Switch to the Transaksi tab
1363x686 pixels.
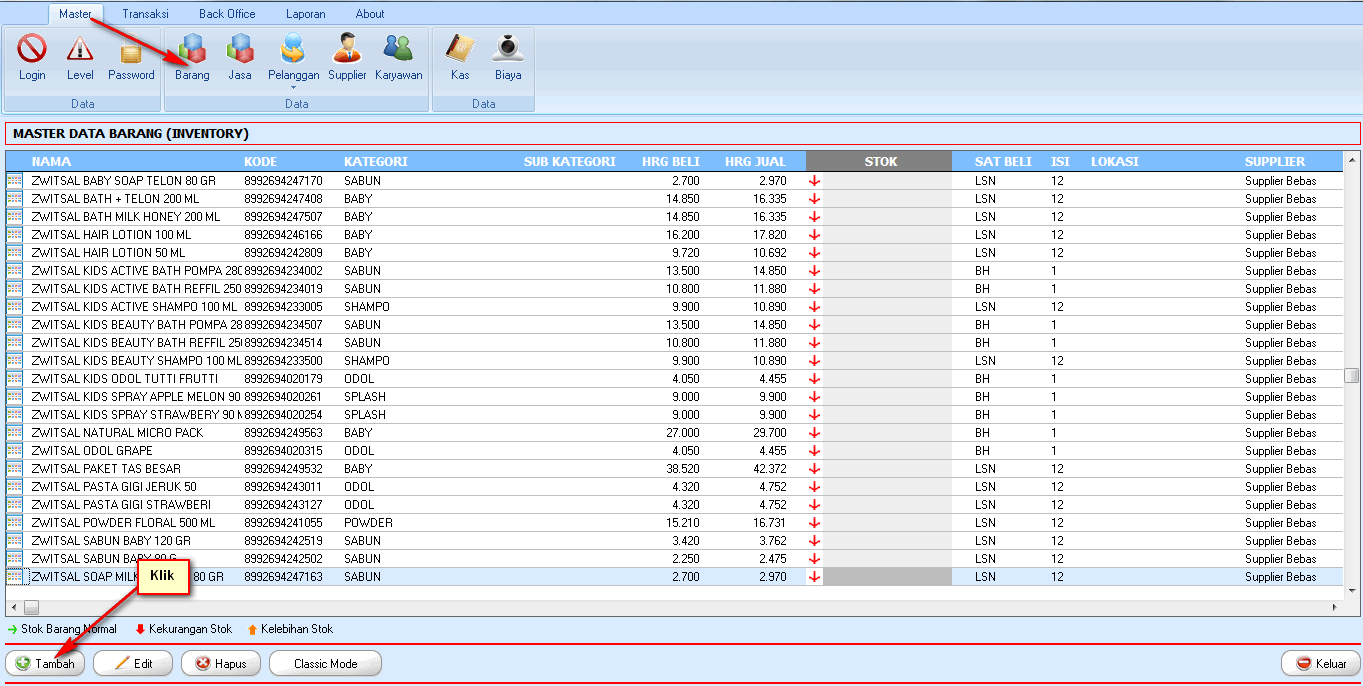pyautogui.click(x=144, y=13)
